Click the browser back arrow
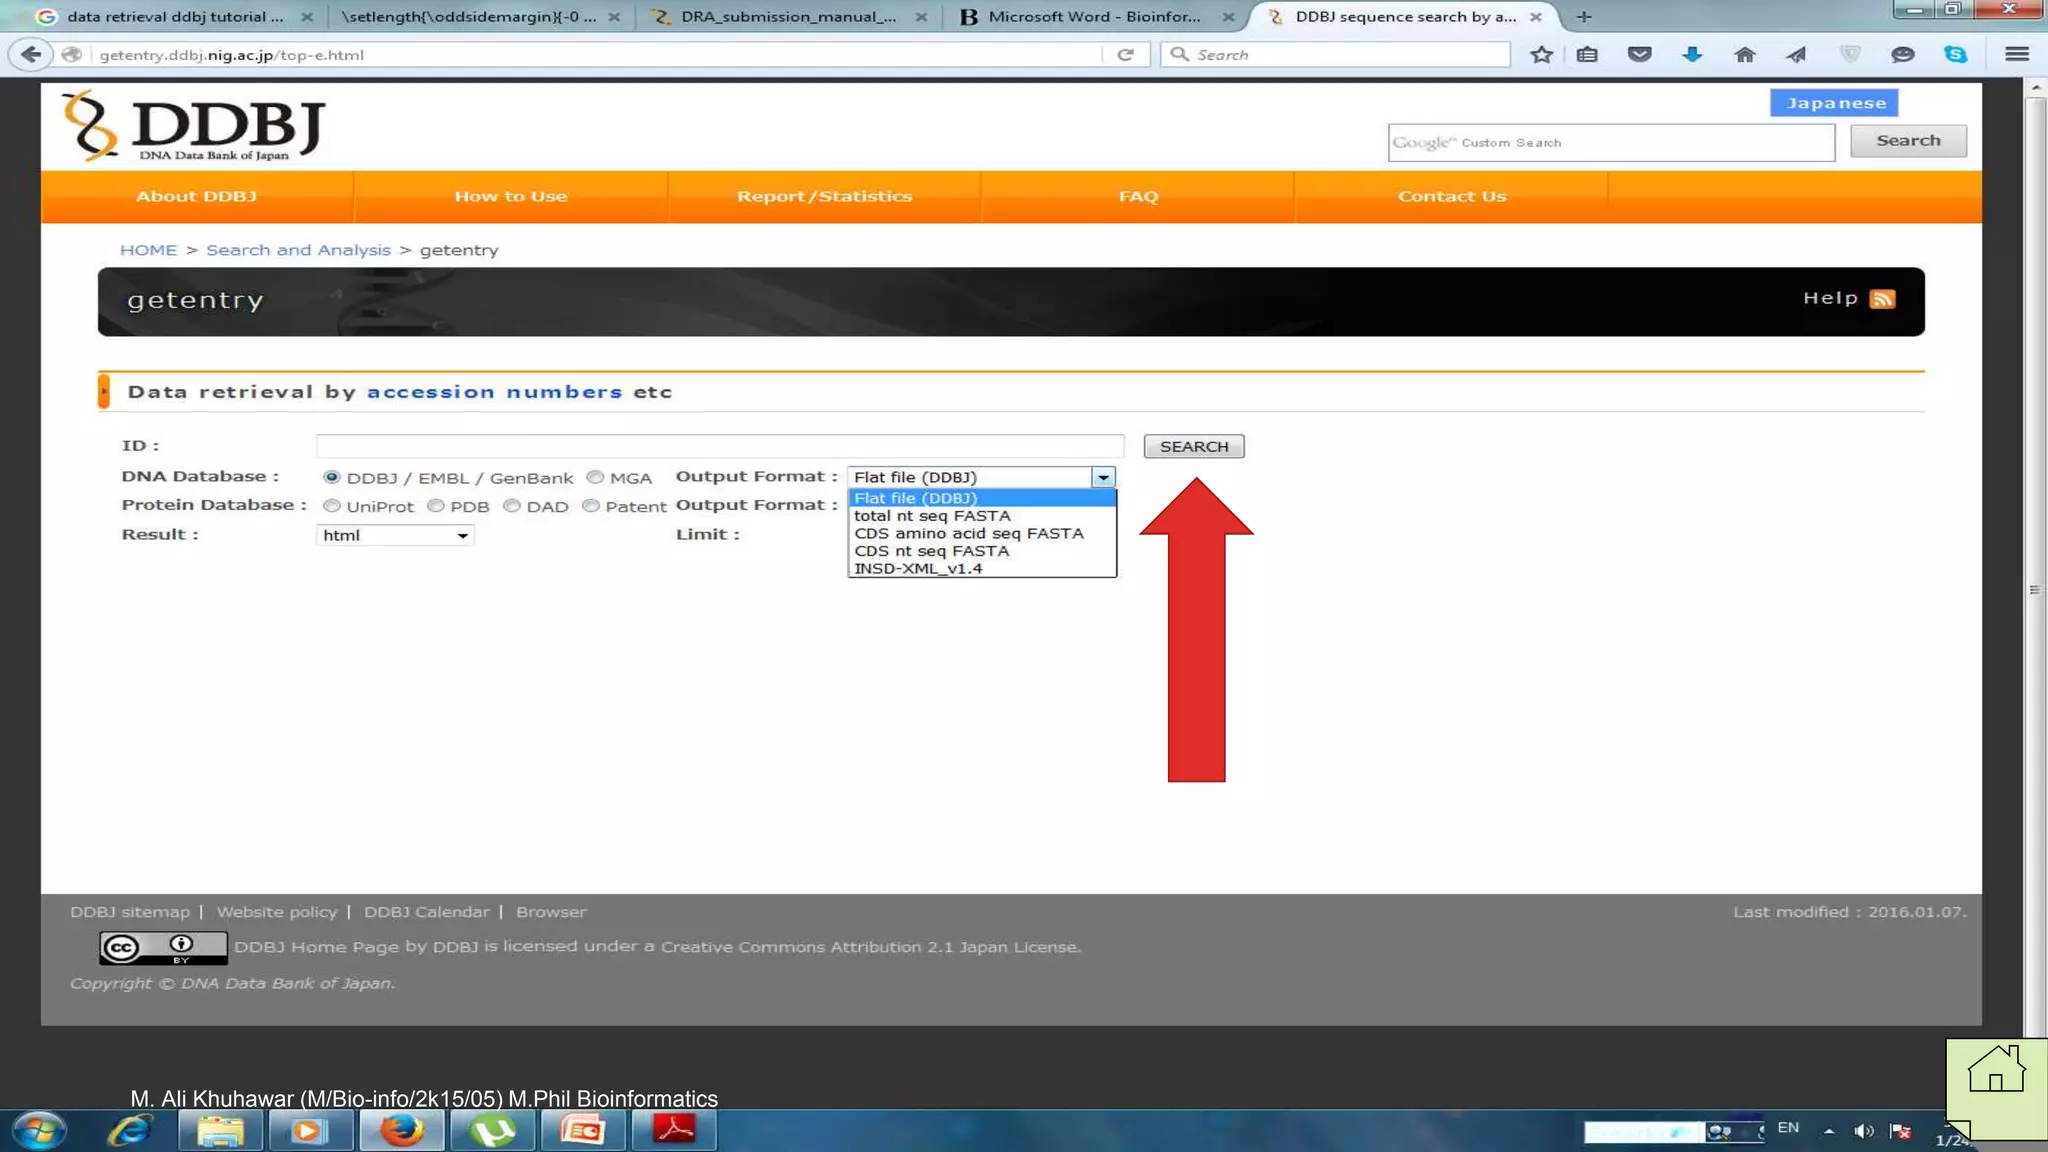This screenshot has width=2048, height=1152. tap(31, 55)
